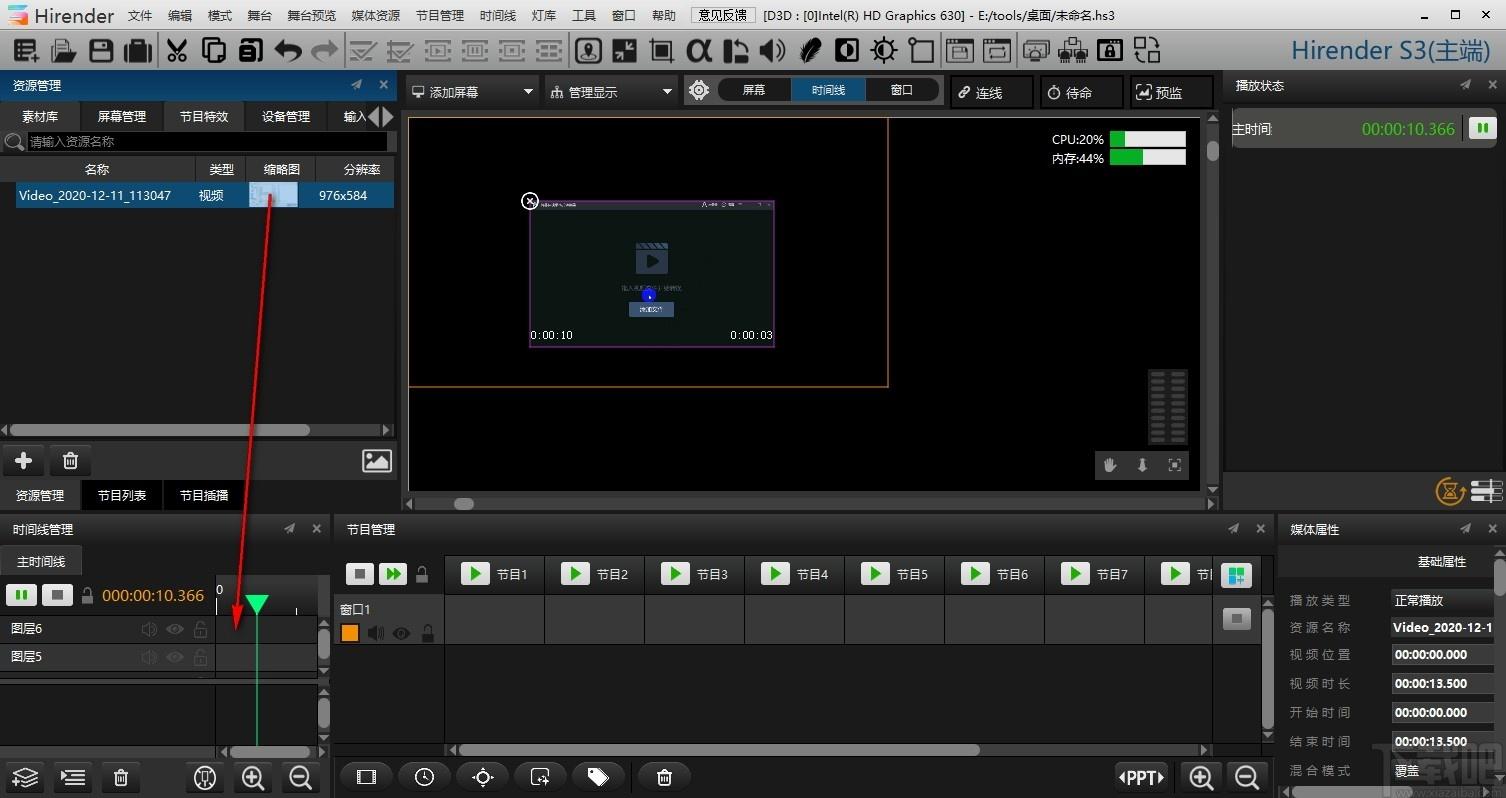Open project file via toolbar folder icon
This screenshot has width=1506, height=798.
tap(64, 50)
